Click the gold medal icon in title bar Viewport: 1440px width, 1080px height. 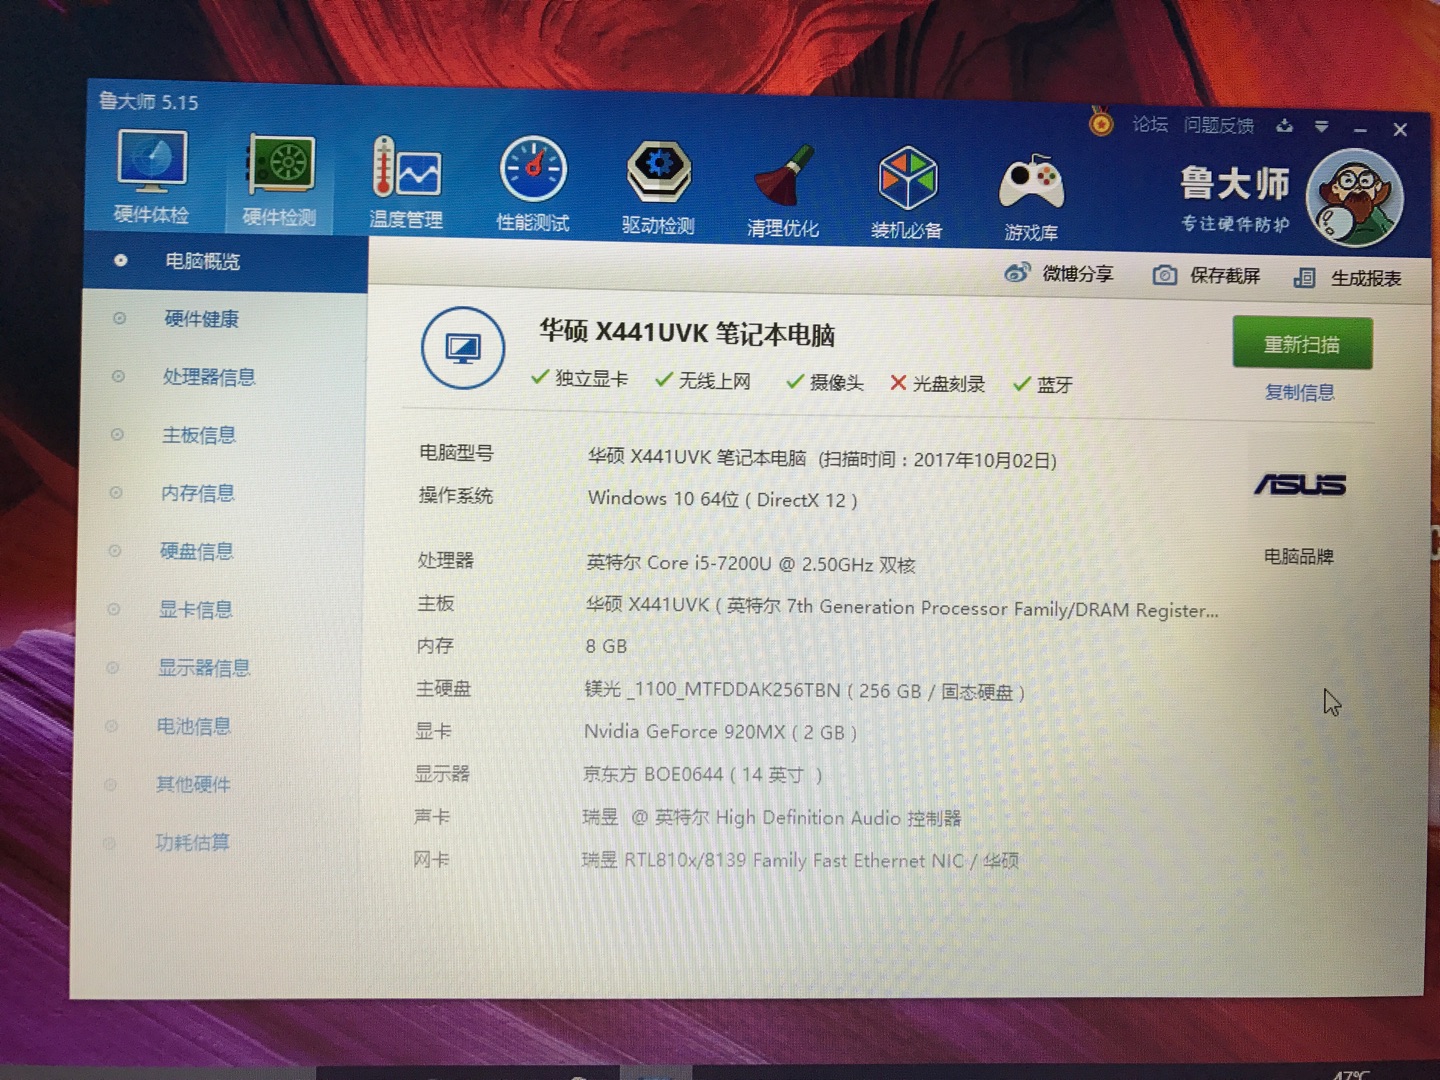click(x=1101, y=122)
